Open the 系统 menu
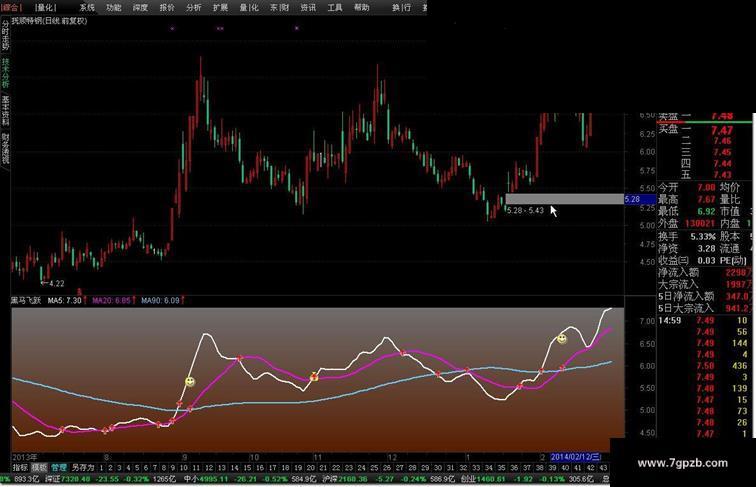The height and width of the screenshot is (487, 756). 87,7
